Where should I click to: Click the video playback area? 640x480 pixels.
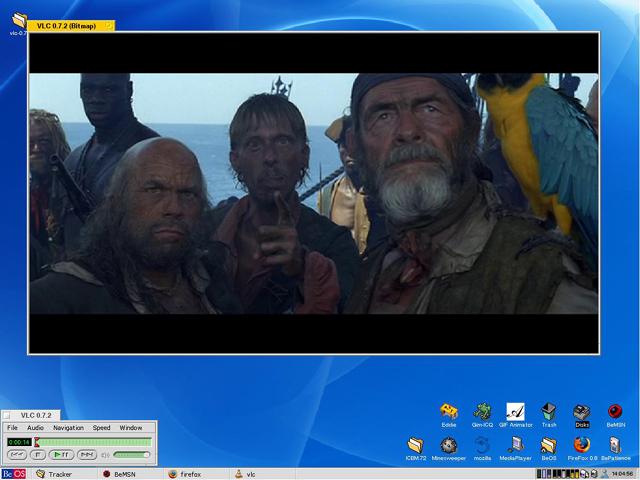coord(313,193)
